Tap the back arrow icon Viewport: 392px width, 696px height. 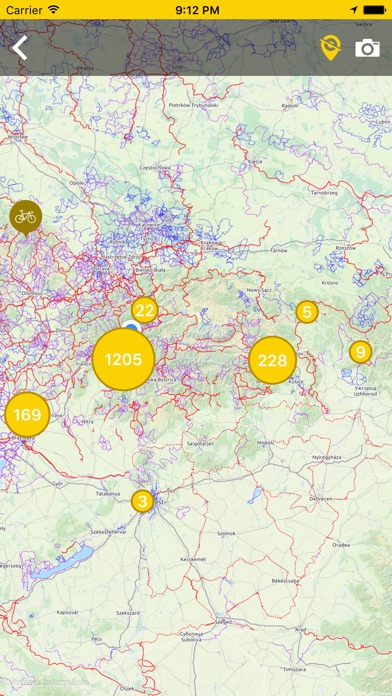click(20, 48)
